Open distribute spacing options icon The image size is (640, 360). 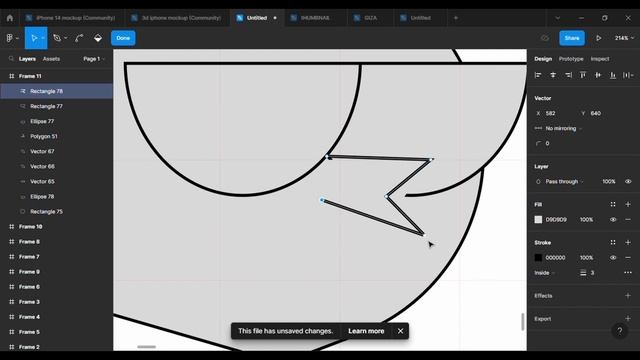pyautogui.click(x=628, y=75)
